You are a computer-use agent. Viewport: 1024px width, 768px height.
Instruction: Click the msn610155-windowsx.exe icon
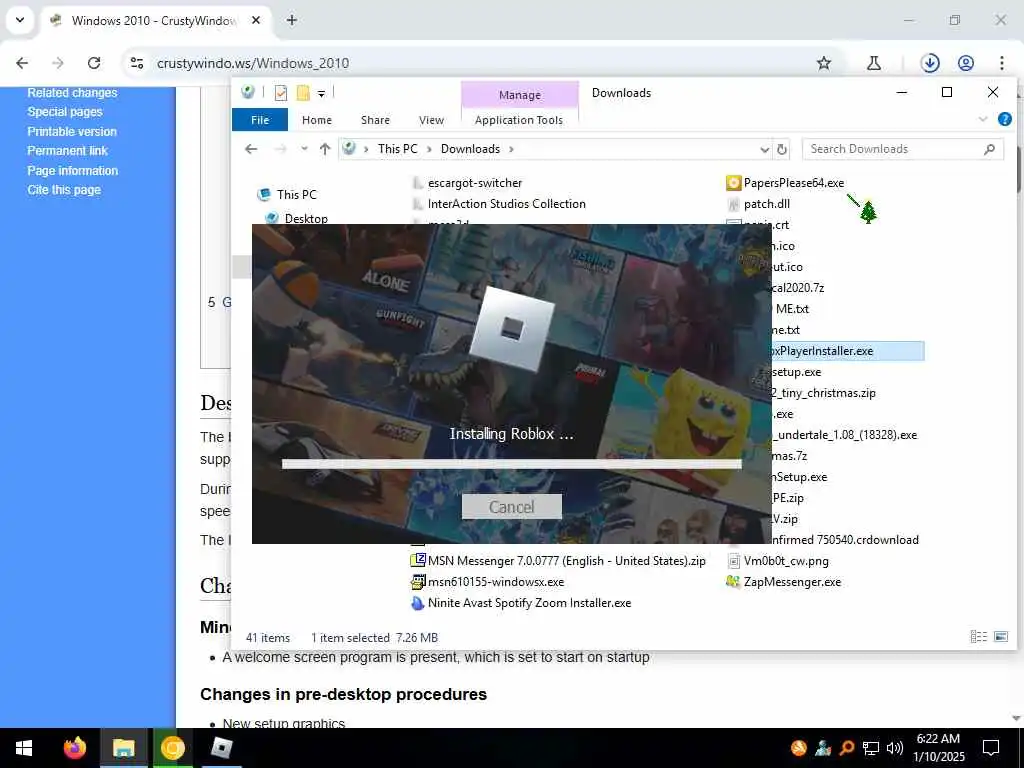coord(418,582)
